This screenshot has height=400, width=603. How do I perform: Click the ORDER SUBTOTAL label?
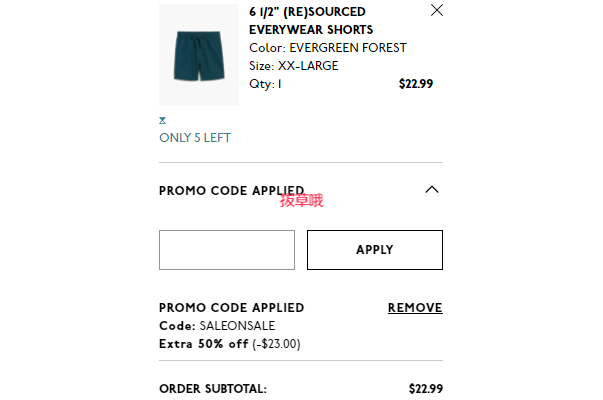point(213,389)
